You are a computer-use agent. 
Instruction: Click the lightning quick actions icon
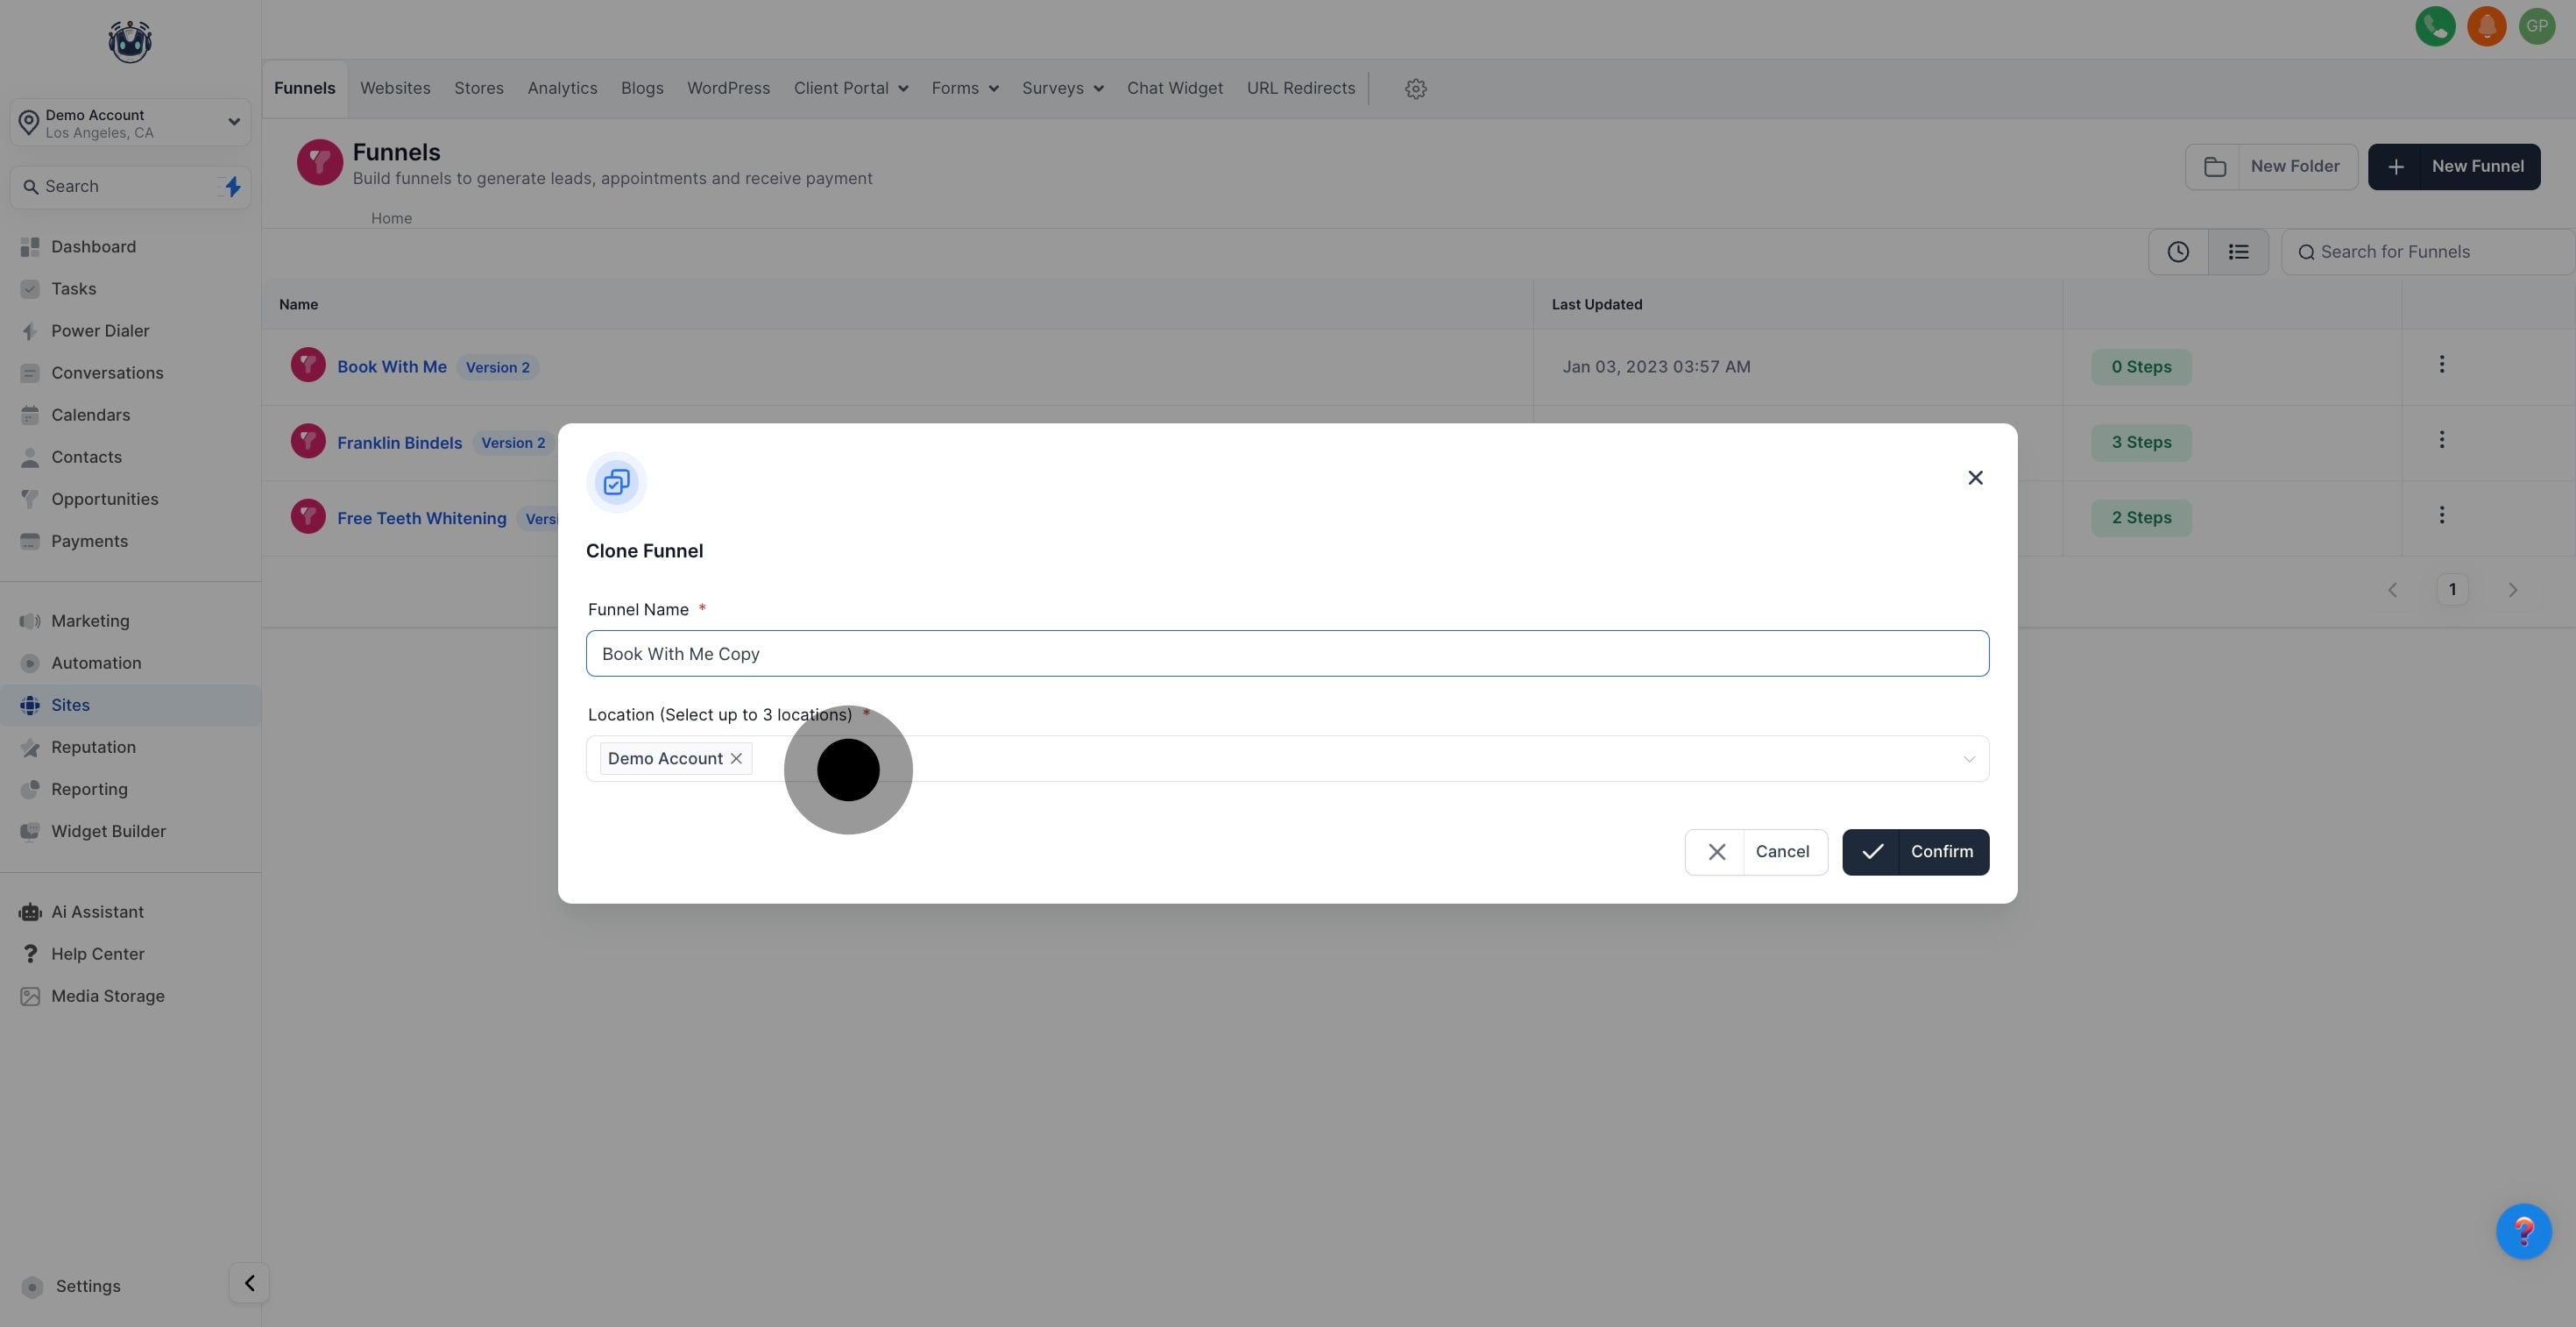click(x=232, y=187)
